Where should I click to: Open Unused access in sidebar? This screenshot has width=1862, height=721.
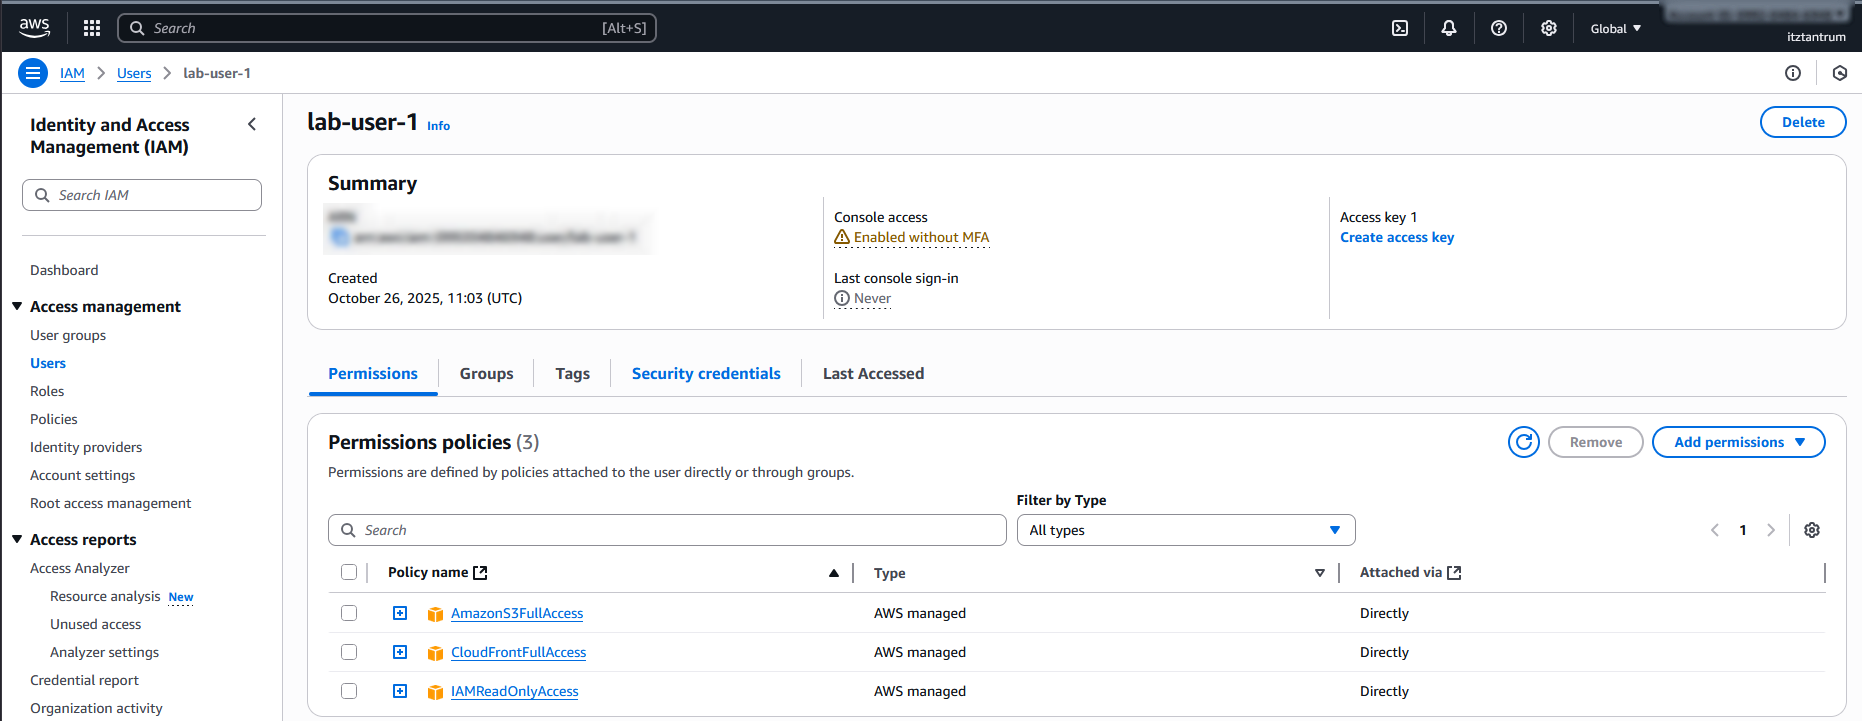tap(96, 624)
